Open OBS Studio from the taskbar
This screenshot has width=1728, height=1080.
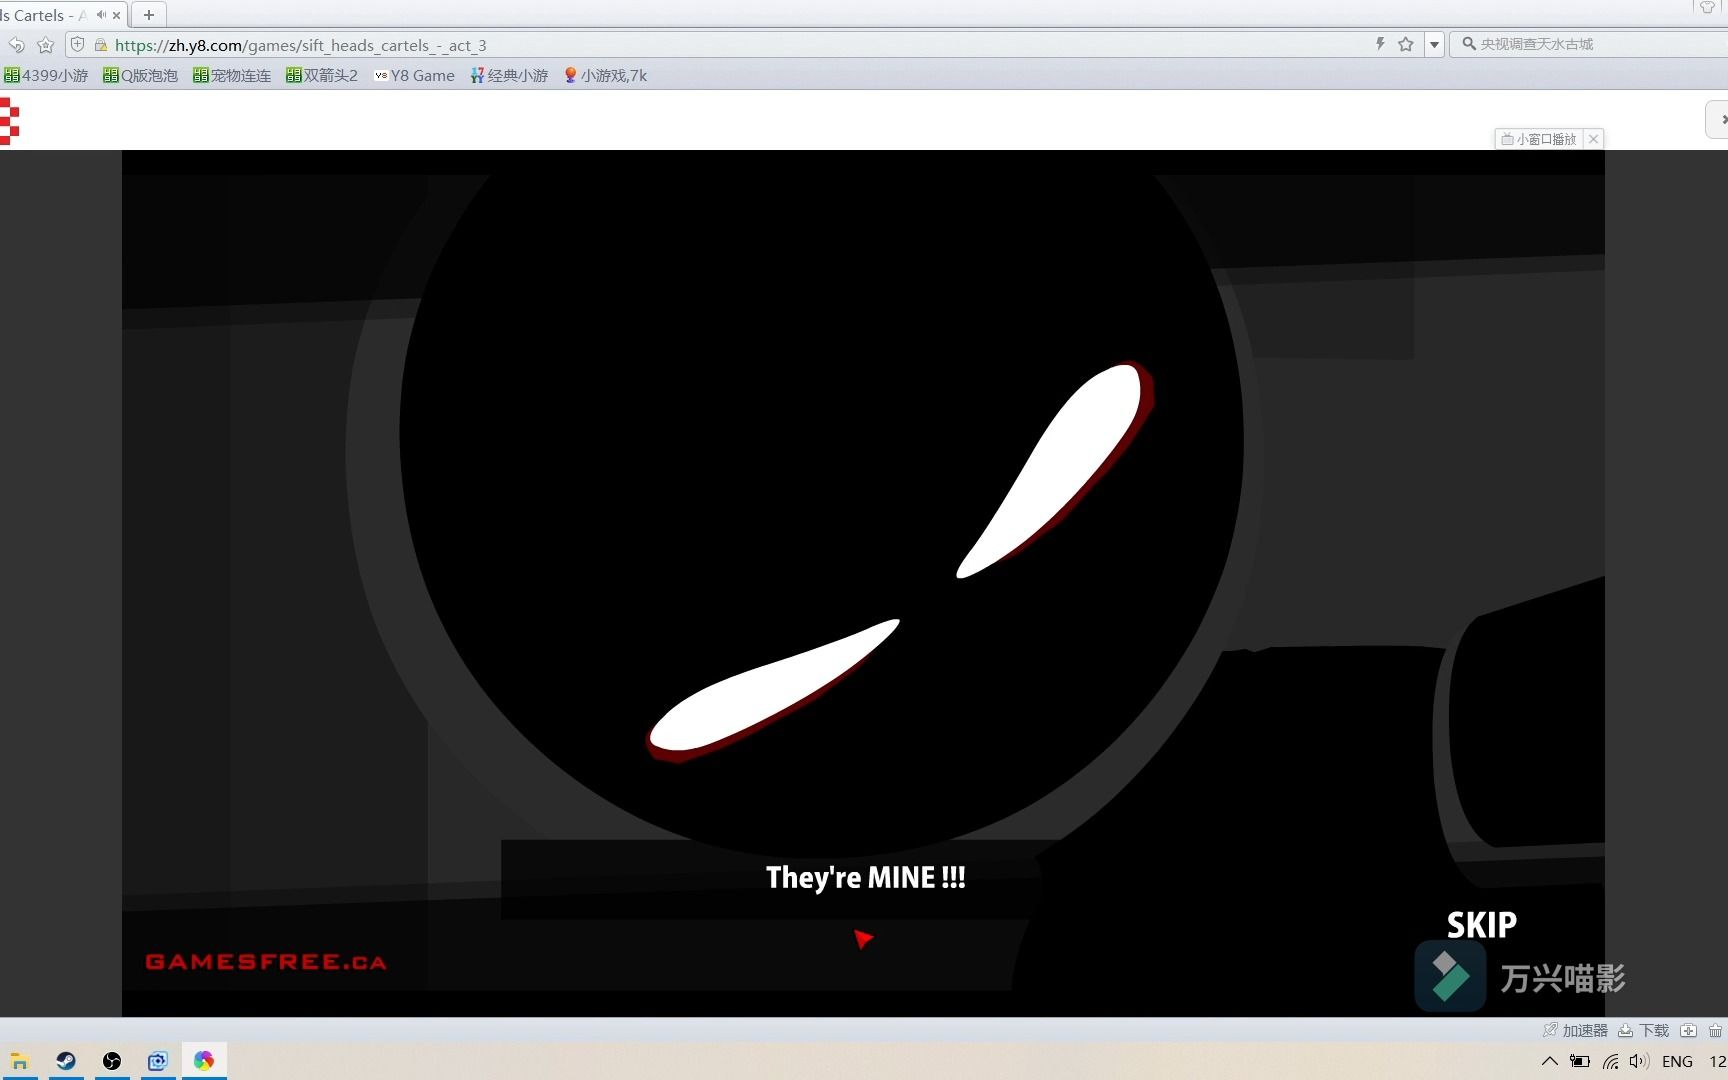point(112,1061)
